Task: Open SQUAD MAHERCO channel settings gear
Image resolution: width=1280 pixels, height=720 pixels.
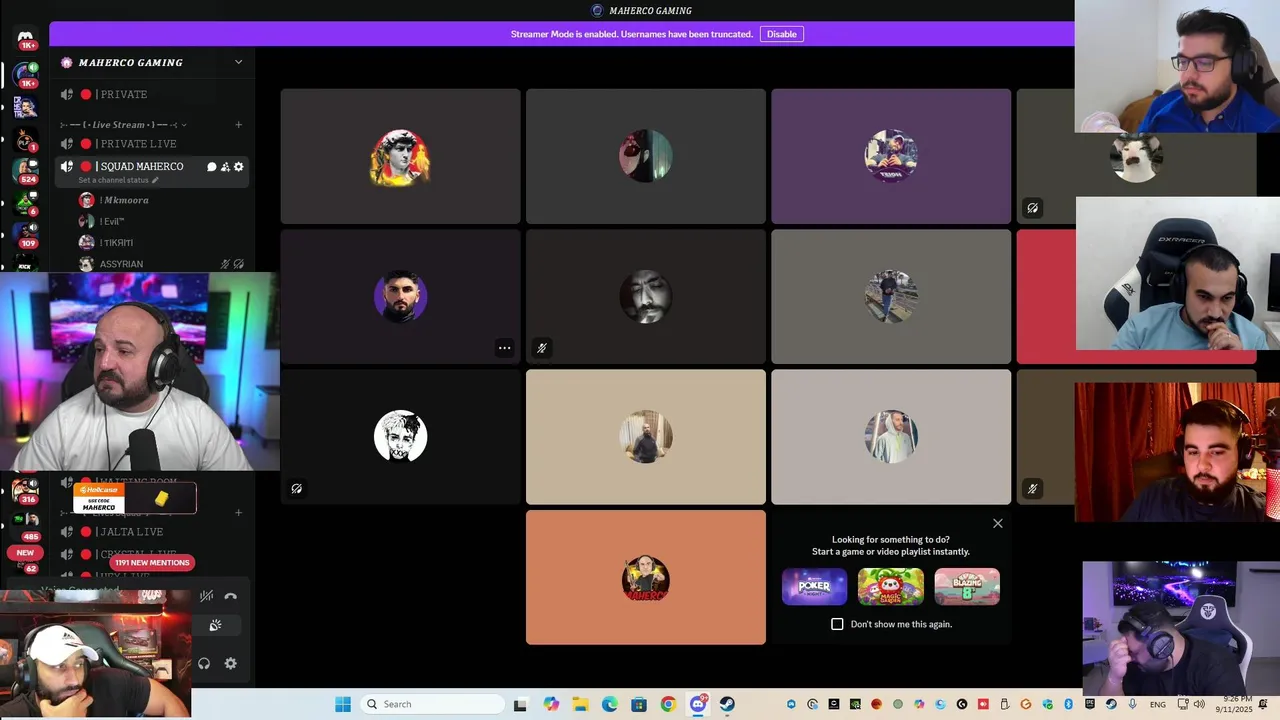Action: point(238,167)
